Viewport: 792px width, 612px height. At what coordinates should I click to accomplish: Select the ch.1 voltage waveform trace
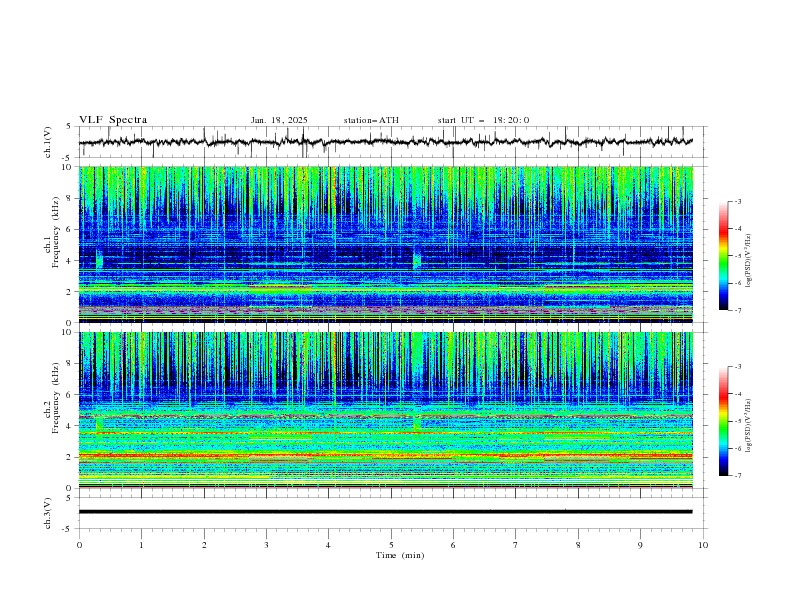[385, 142]
